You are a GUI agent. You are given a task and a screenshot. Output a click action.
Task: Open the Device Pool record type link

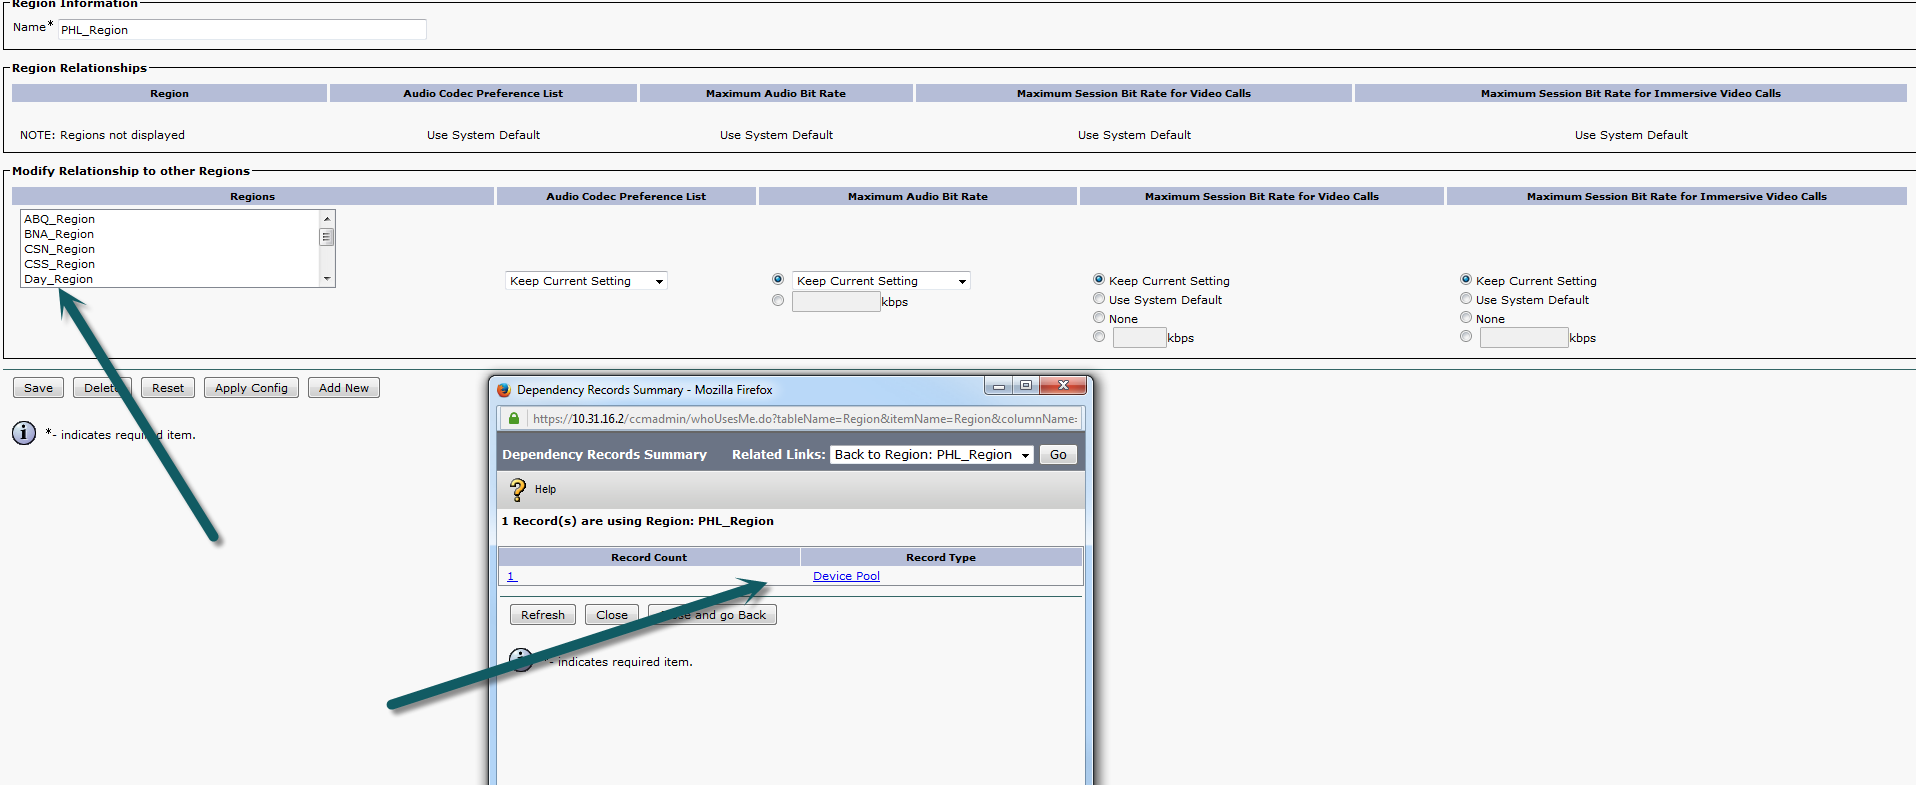coord(846,576)
